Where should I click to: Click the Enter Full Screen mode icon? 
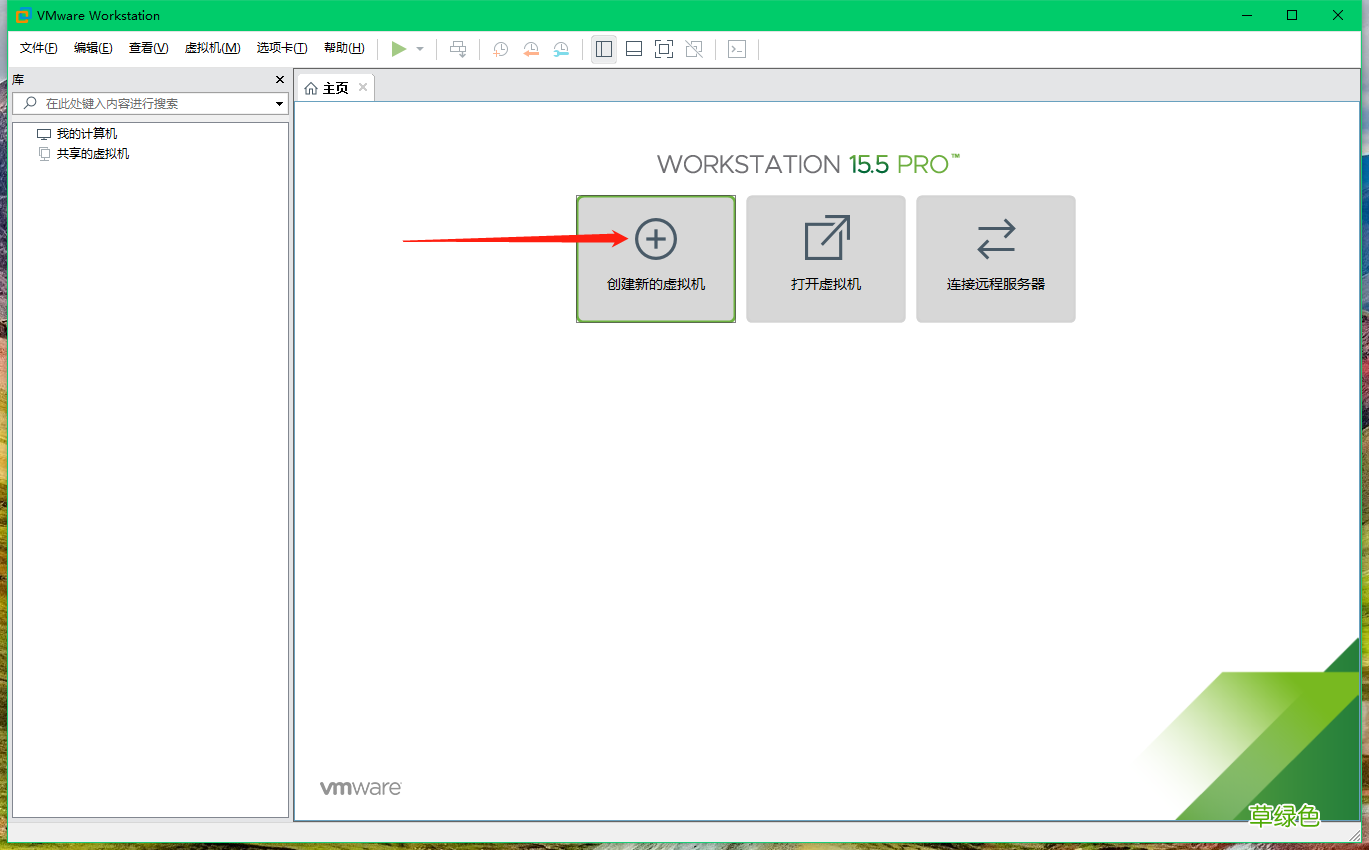click(x=663, y=48)
